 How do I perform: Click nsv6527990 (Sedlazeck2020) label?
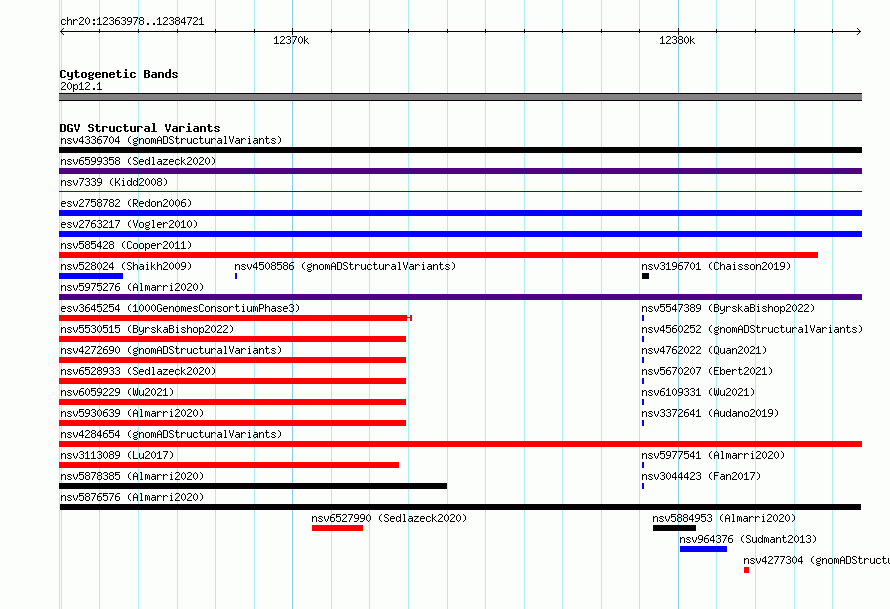click(389, 518)
